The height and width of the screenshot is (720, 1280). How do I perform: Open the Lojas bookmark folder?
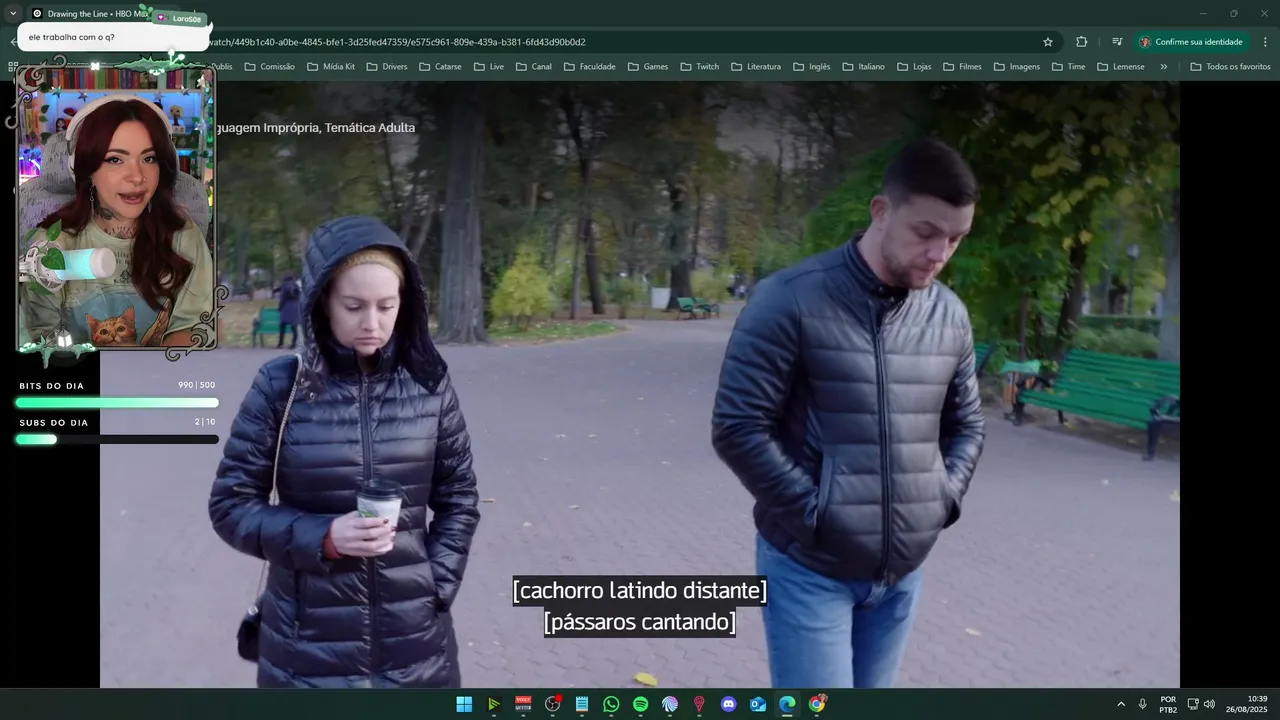tap(914, 67)
